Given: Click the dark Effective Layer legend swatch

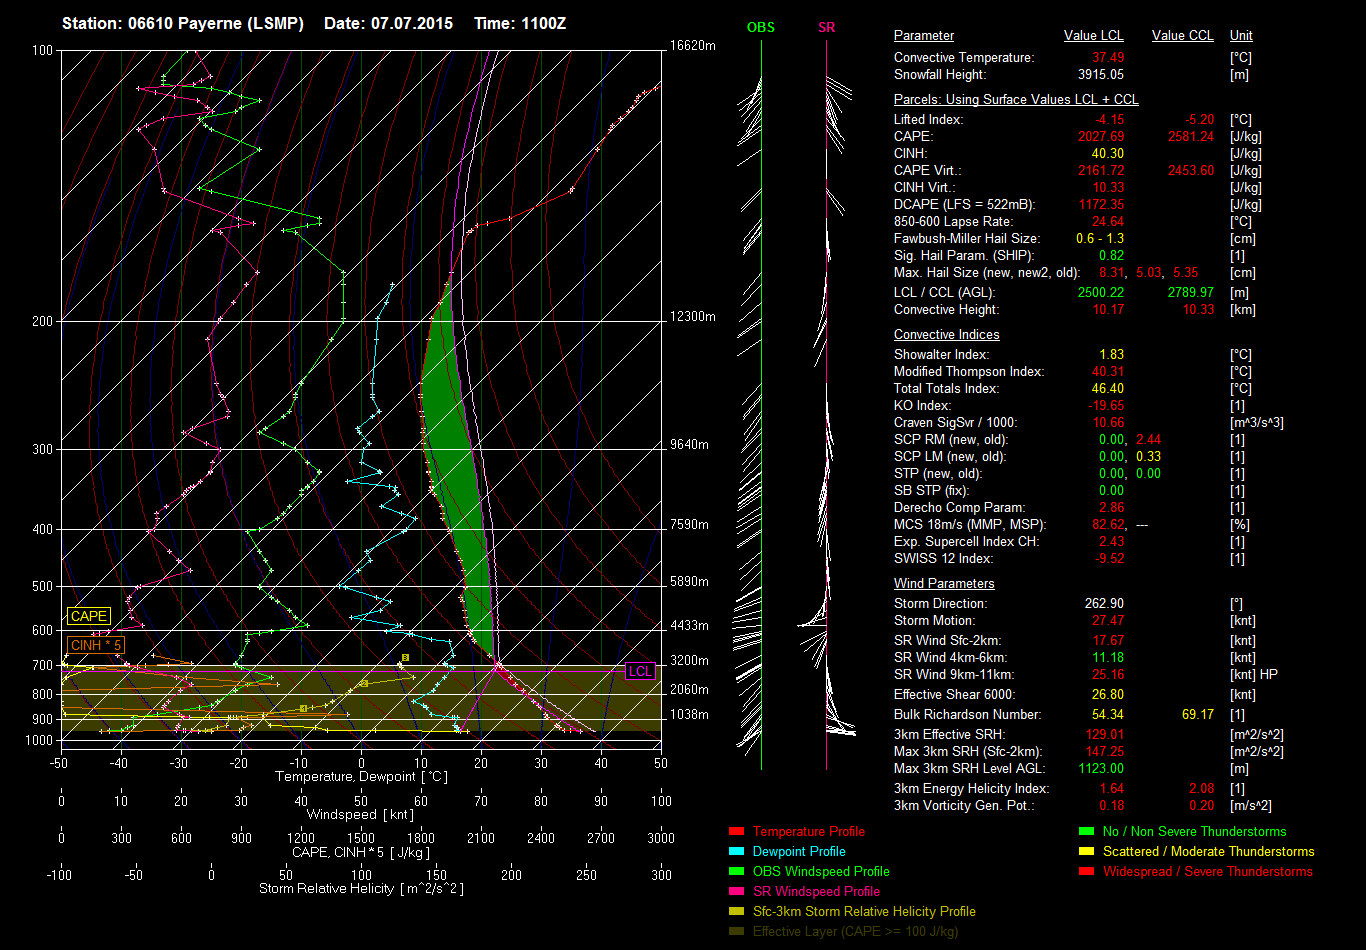Looking at the screenshot, I should tap(737, 932).
